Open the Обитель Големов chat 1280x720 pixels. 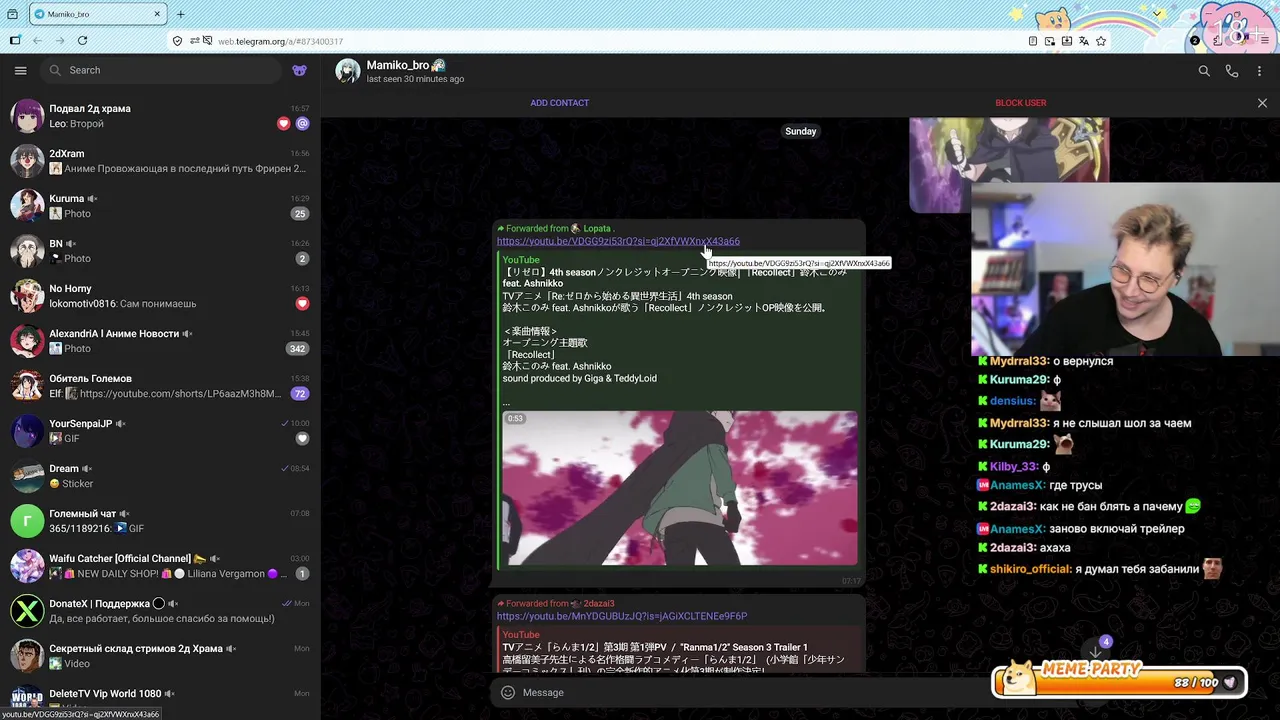[160, 386]
